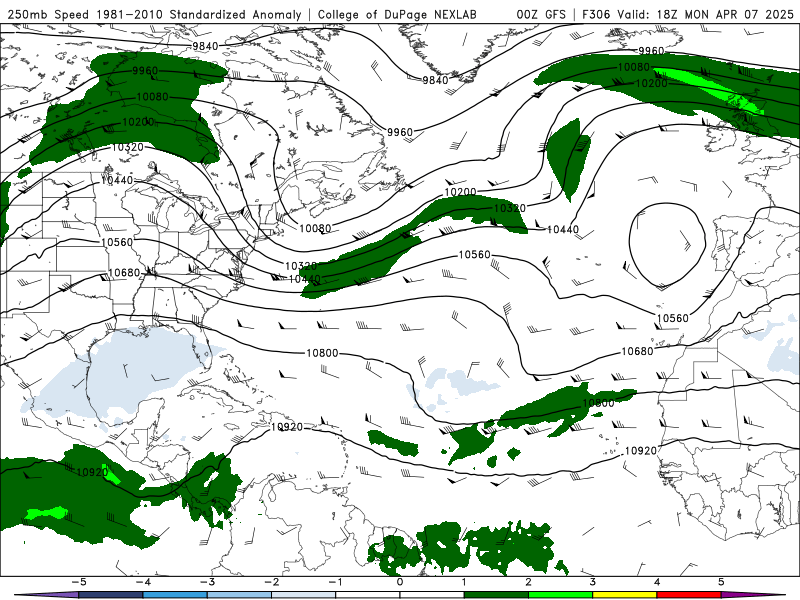Click the positive '1' colorbar tick label

(464, 582)
